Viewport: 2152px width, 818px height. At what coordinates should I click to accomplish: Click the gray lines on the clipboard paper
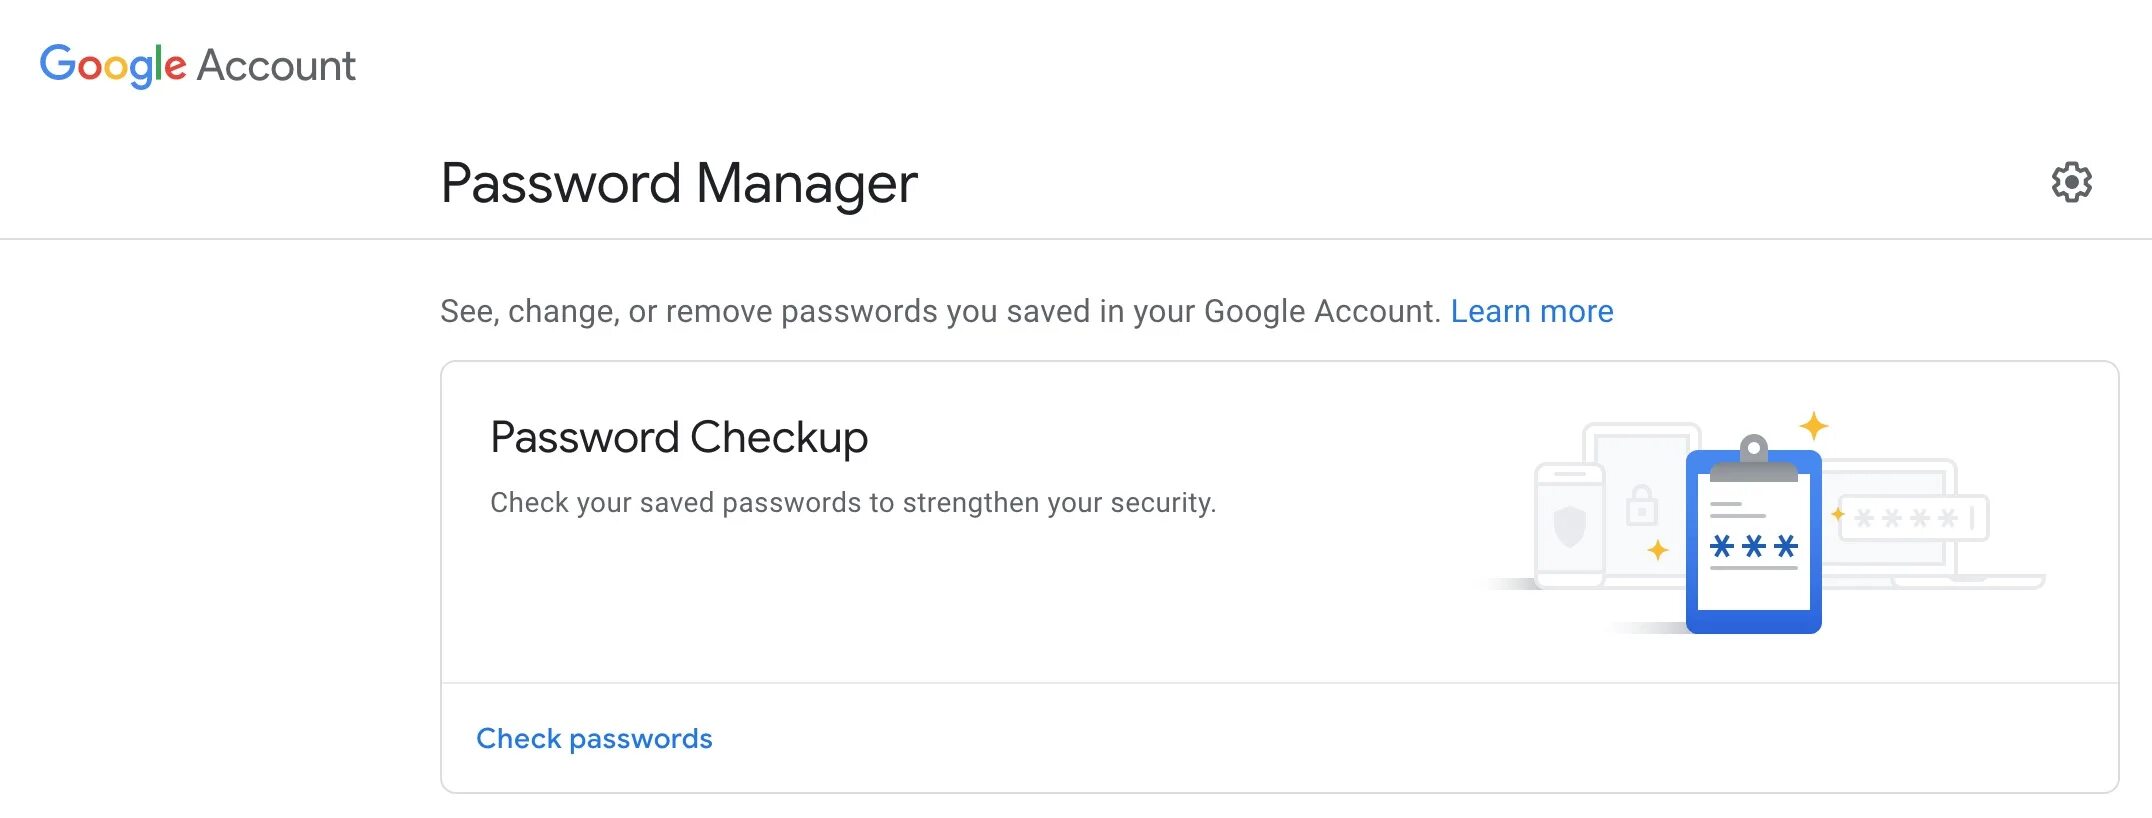[x=1737, y=509]
